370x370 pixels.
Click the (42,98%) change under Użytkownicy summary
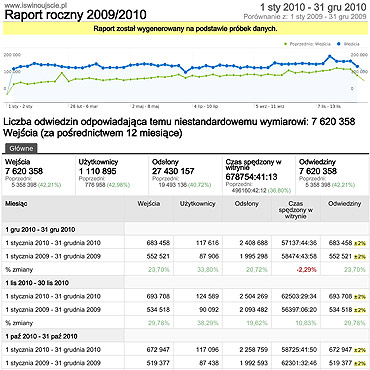coord(118,185)
